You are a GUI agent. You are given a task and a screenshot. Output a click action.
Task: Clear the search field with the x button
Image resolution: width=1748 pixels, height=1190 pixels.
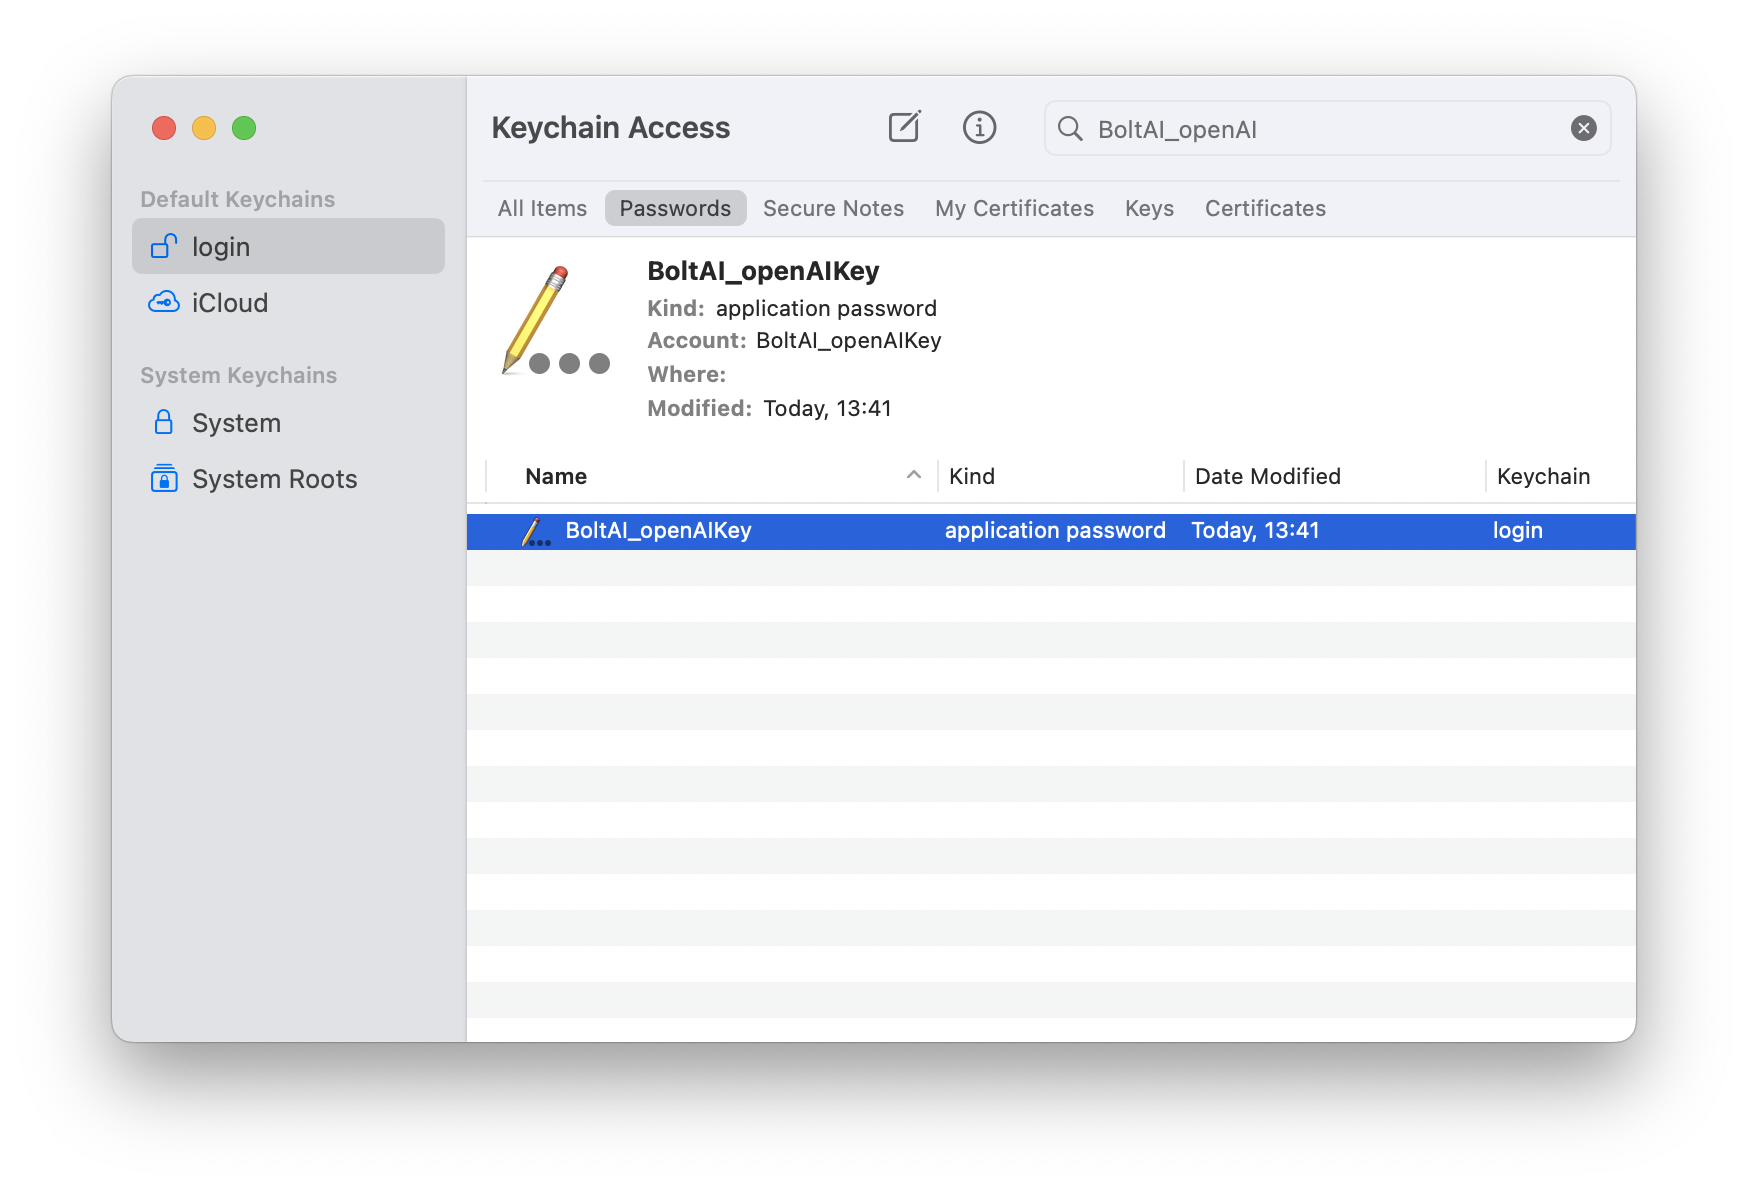pos(1583,127)
